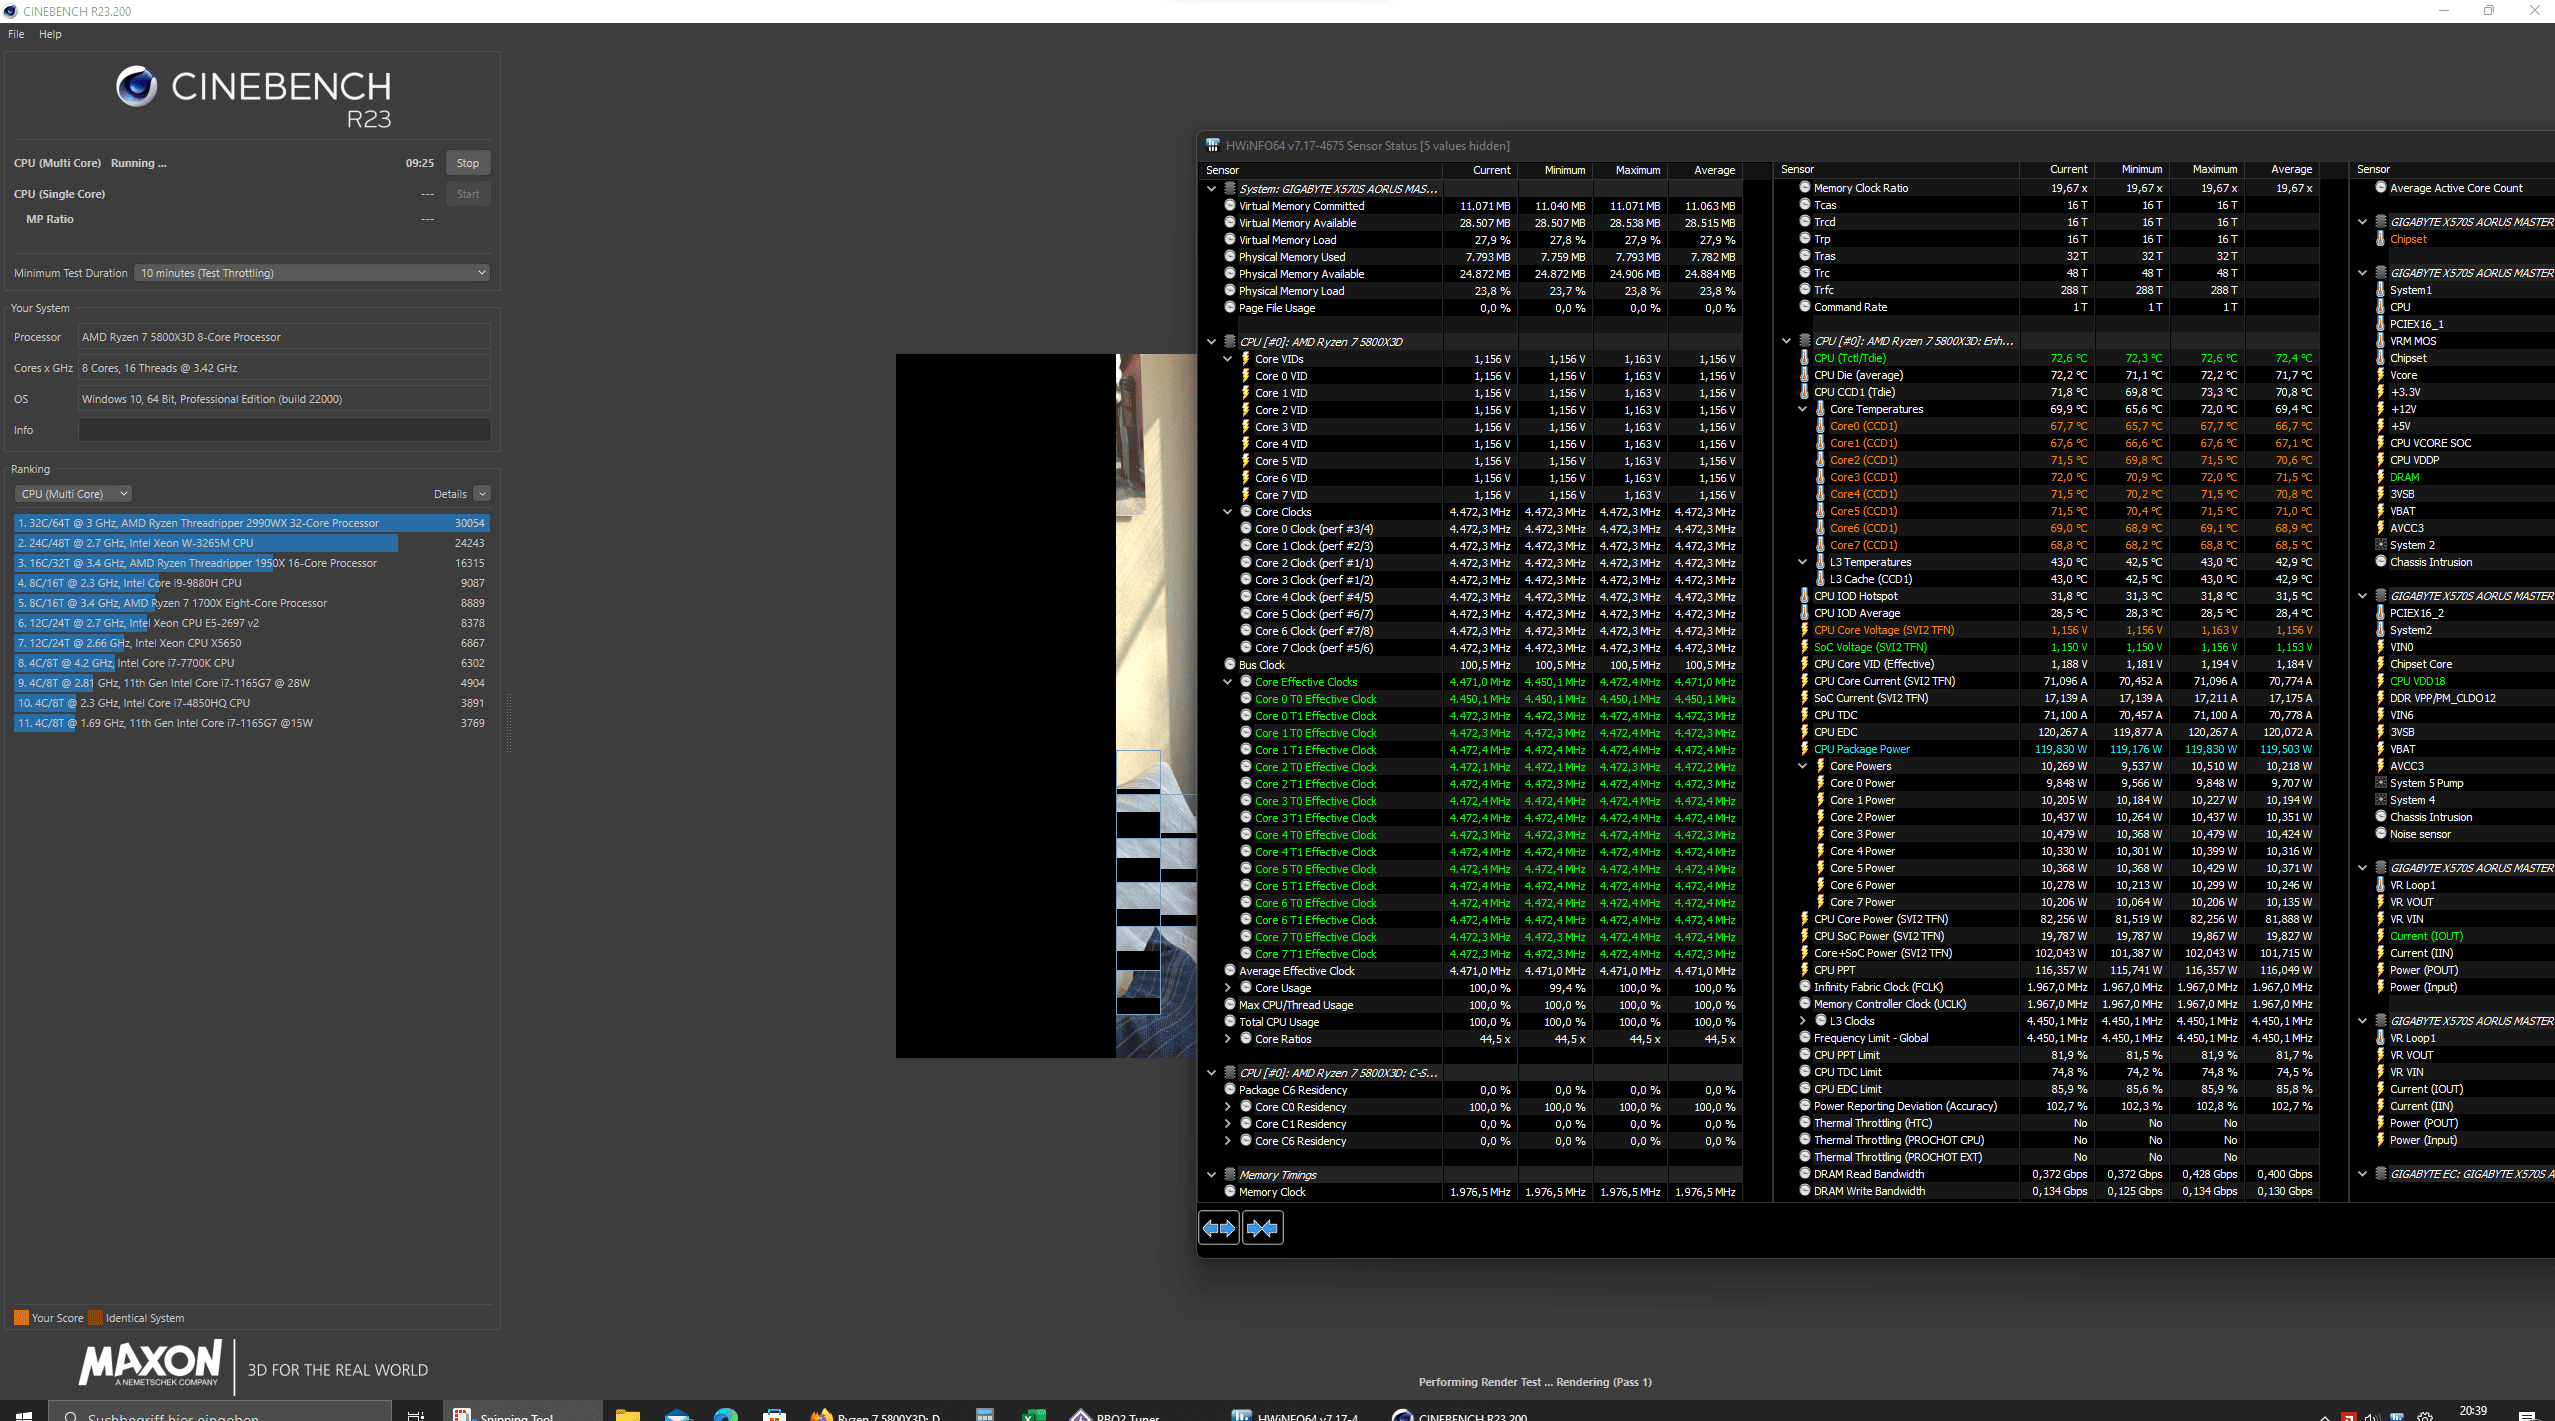Click the HWiNFO64 window title icon
This screenshot has width=2555, height=1421.
[x=1212, y=146]
